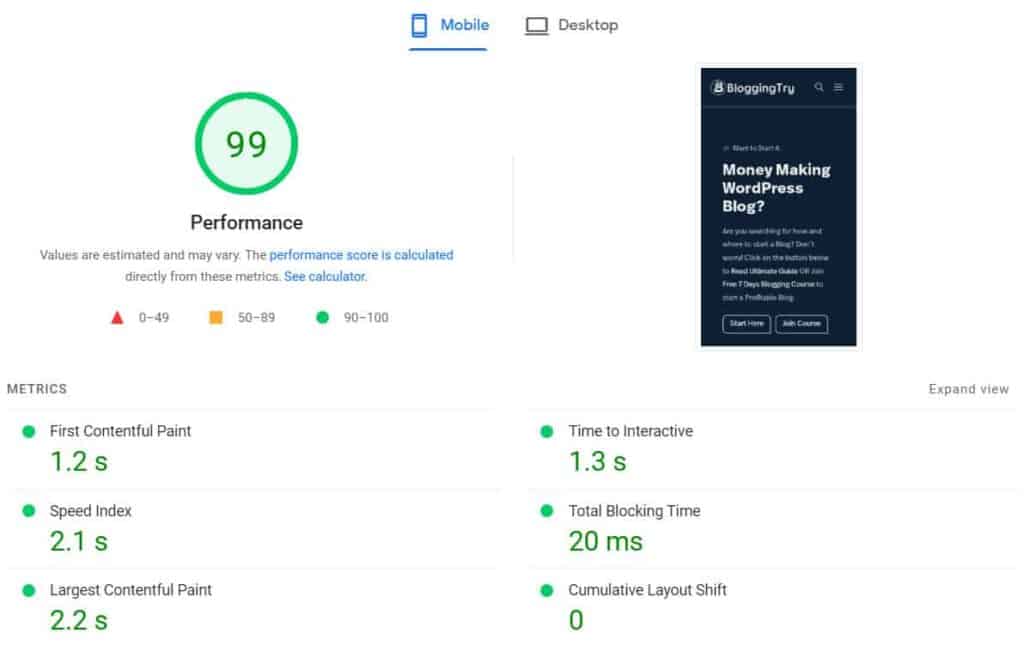Click the 99 performance score gauge ring
The height and width of the screenshot is (646, 1024).
[246, 143]
